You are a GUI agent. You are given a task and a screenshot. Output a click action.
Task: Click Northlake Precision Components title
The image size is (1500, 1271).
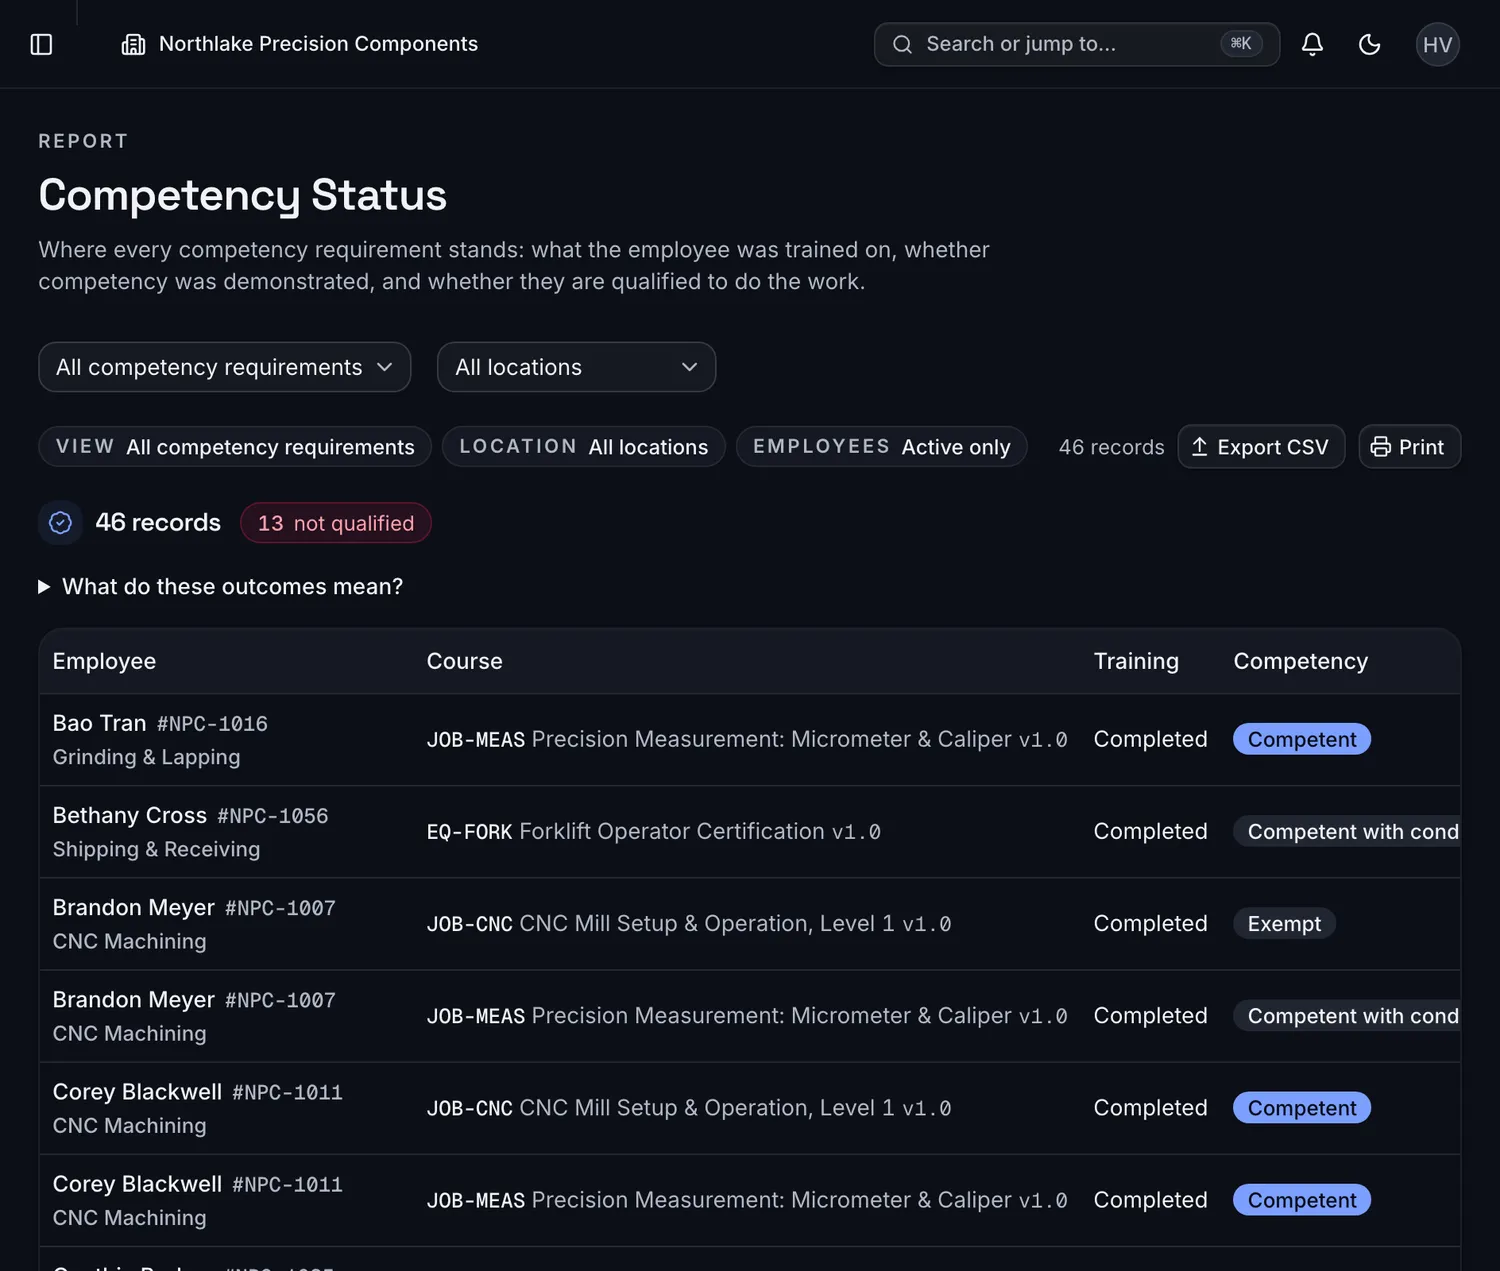tap(318, 44)
